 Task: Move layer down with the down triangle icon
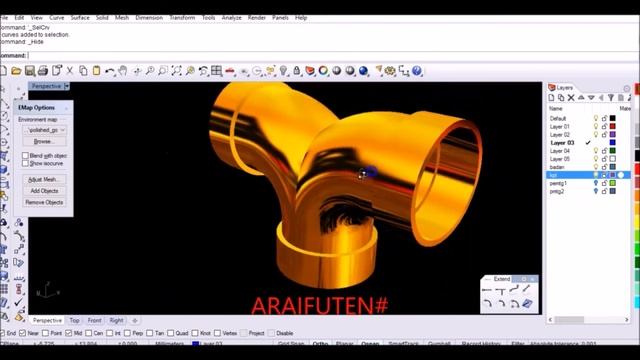coord(591,98)
